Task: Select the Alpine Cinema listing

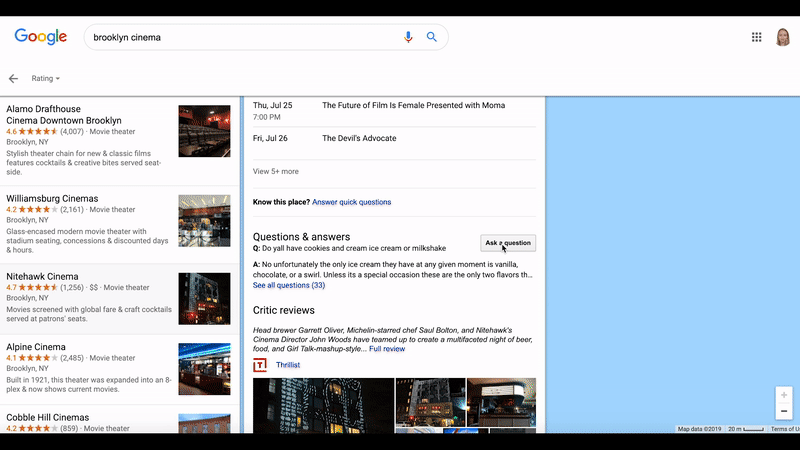Action: (x=119, y=369)
